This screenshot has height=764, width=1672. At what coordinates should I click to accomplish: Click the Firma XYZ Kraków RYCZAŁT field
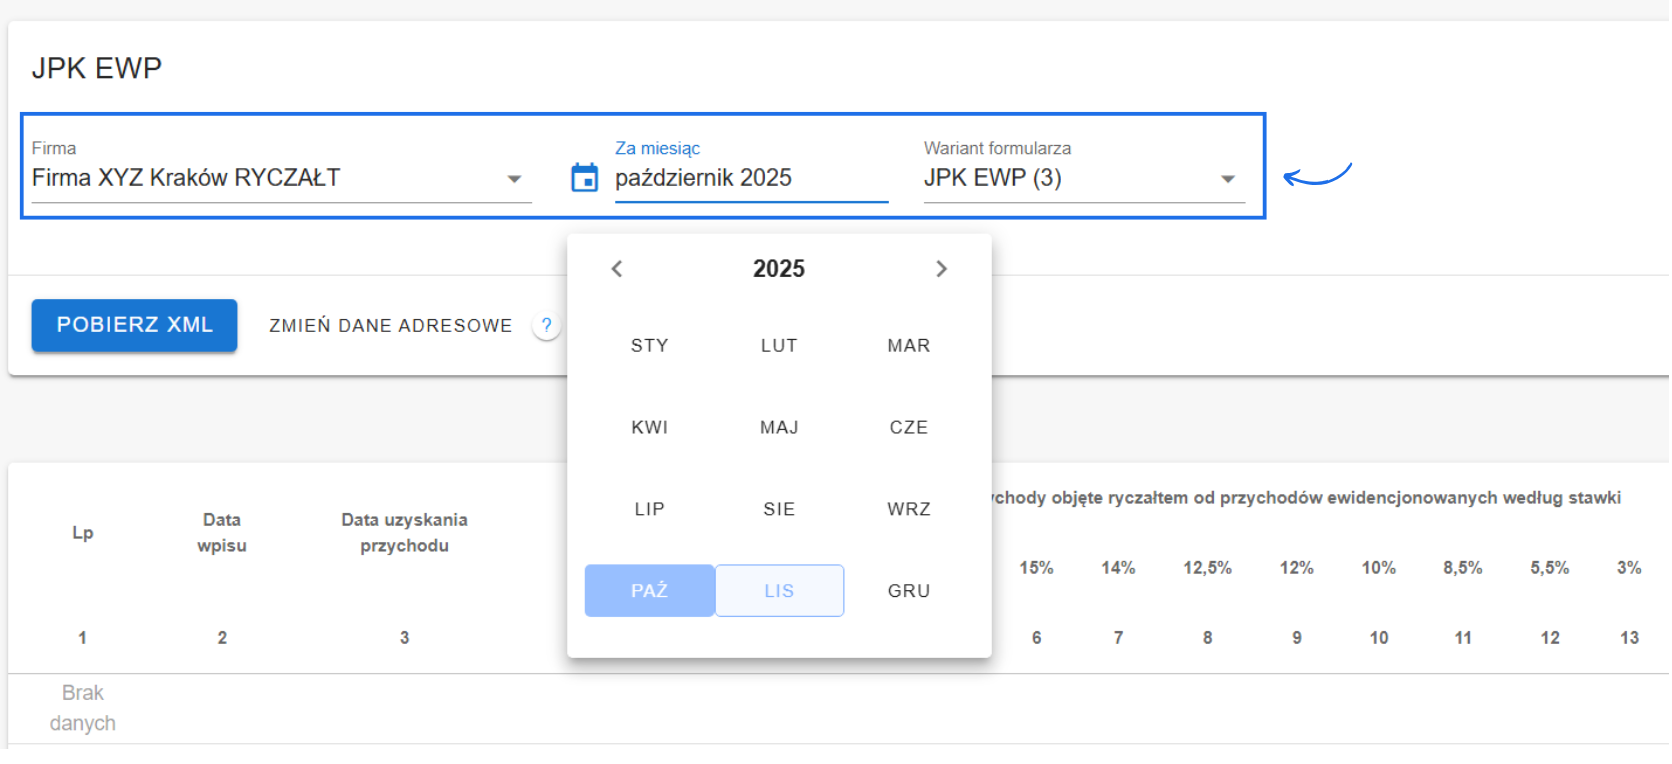click(x=260, y=178)
